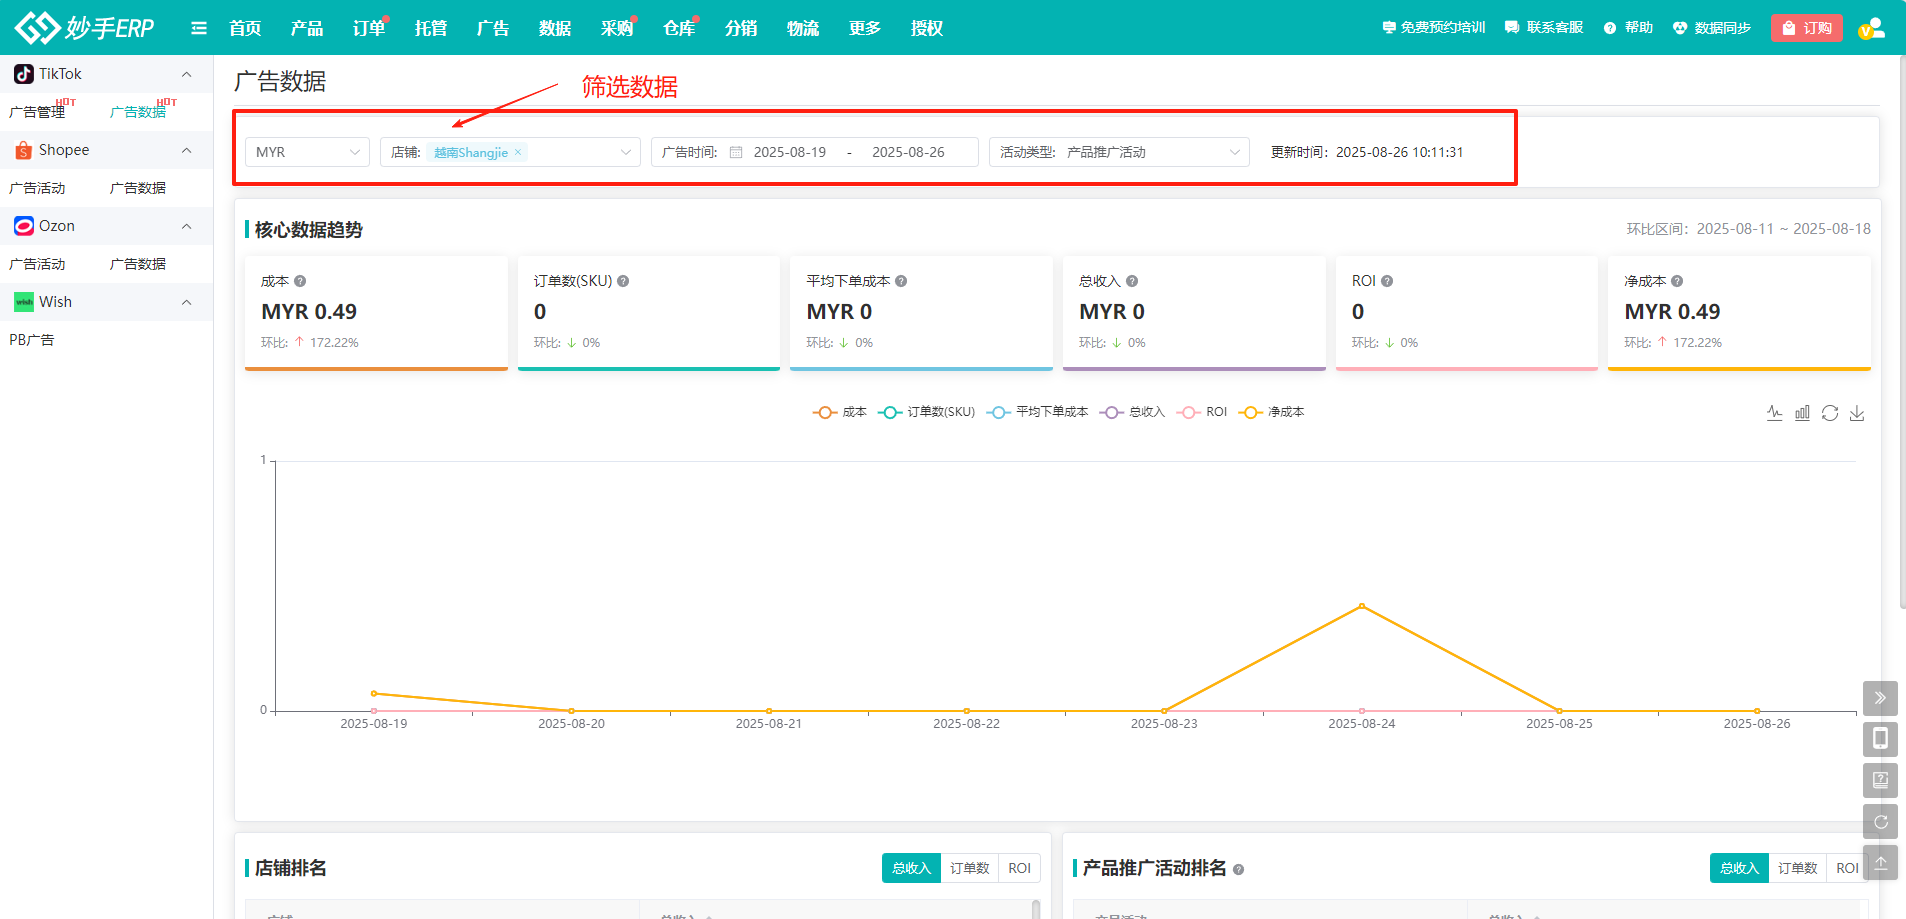Viewport: 1906px width, 919px height.
Task: Open the 更多 top menu
Action: (x=865, y=28)
